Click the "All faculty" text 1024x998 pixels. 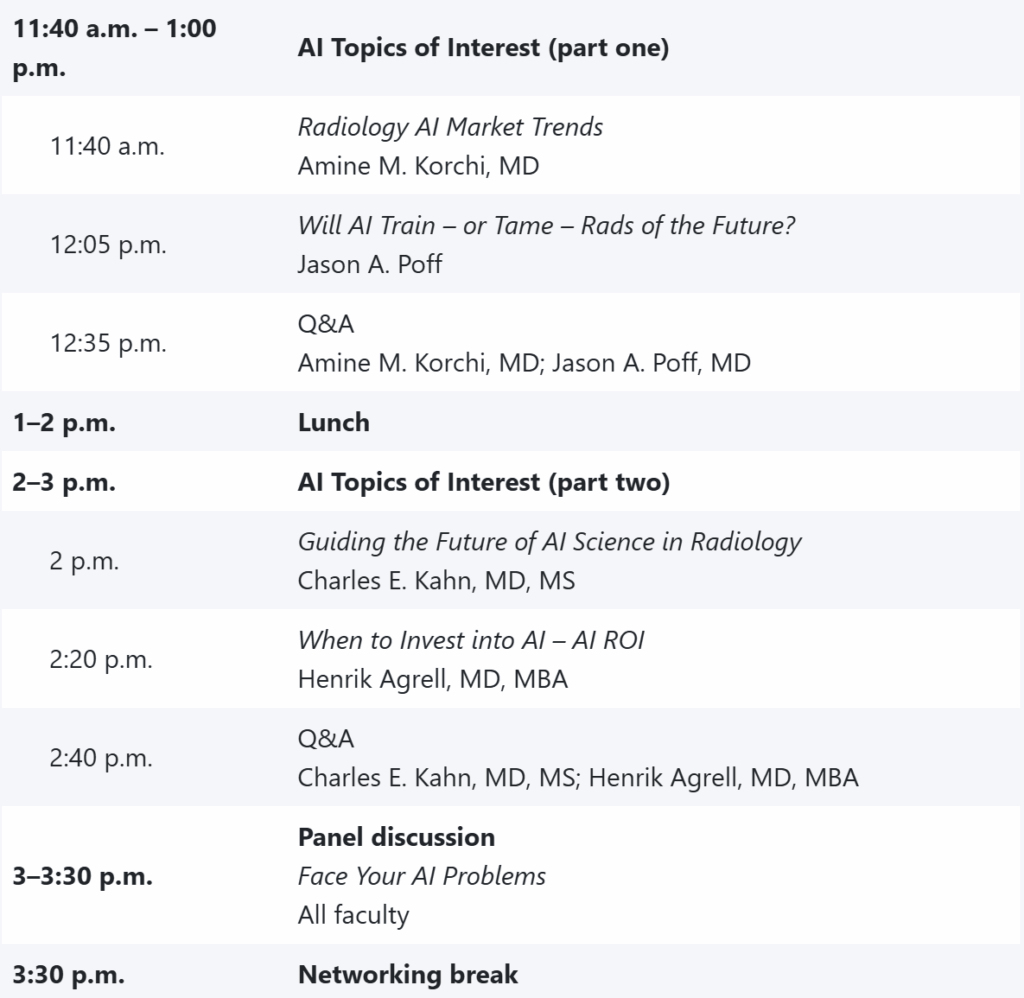353,914
